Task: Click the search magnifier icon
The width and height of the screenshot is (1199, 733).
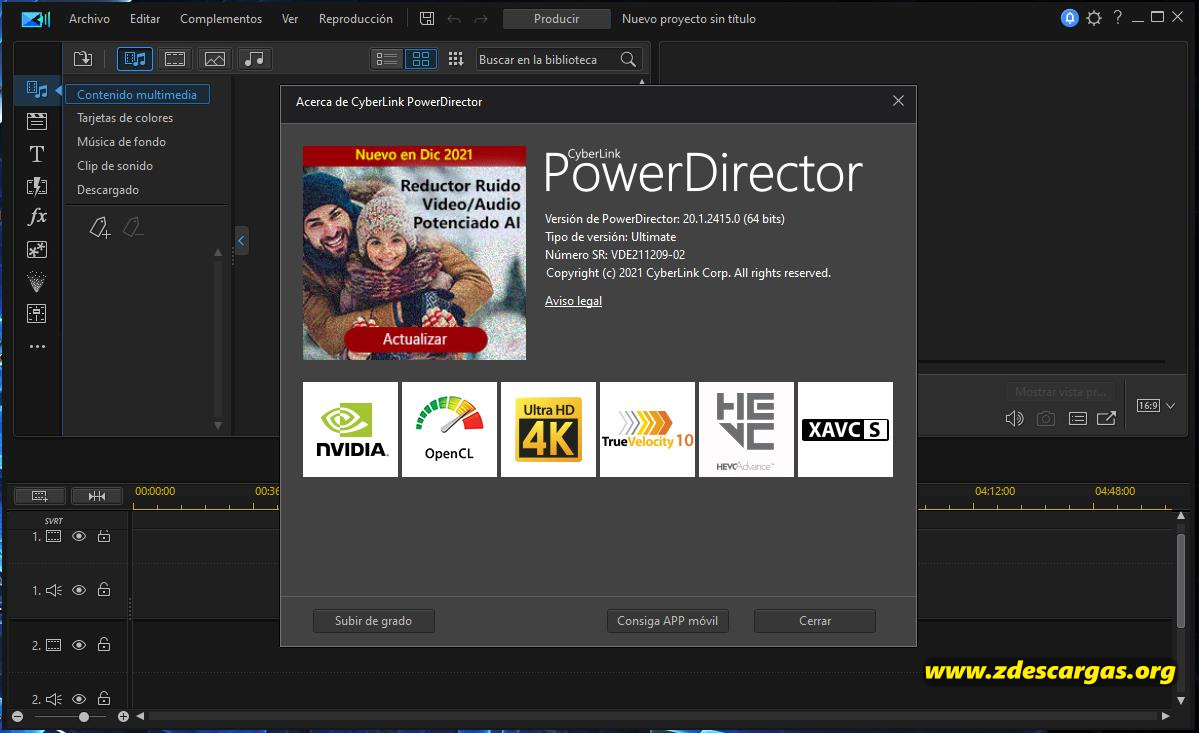Action: [628, 60]
